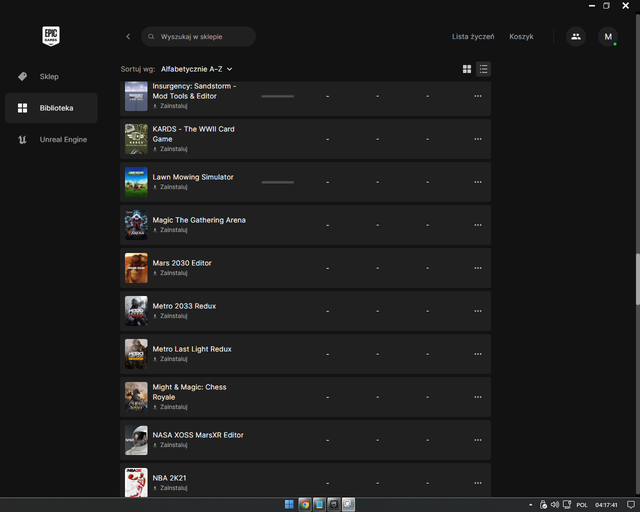The width and height of the screenshot is (640, 512).
Task: Open more options for Metro Last Light Redux
Action: (x=478, y=354)
